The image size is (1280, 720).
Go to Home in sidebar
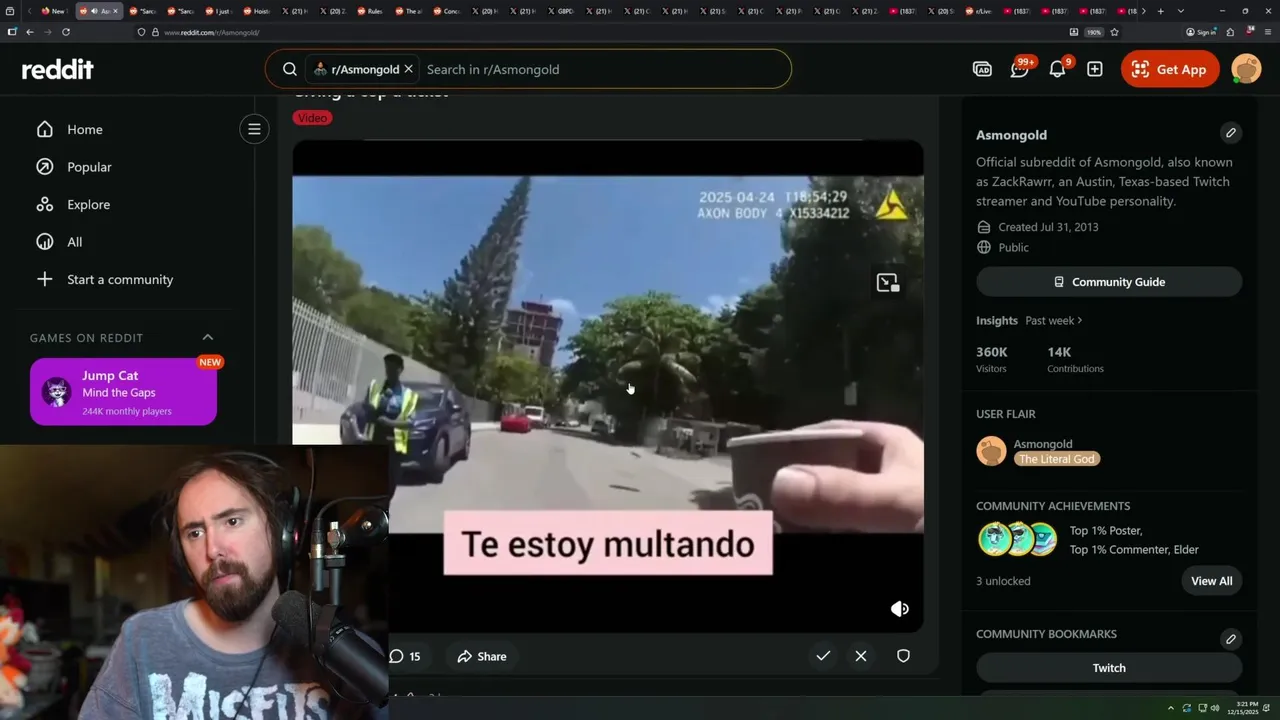(85, 129)
